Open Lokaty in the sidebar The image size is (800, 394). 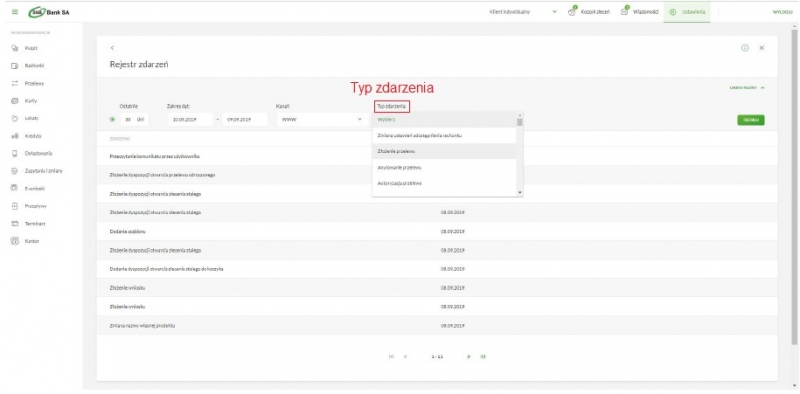(32, 118)
